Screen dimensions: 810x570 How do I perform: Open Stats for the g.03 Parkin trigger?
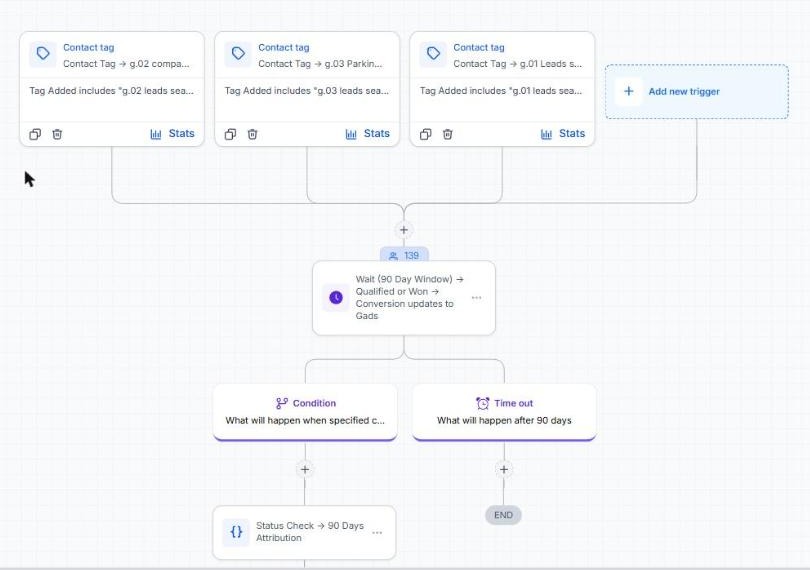tap(368, 134)
